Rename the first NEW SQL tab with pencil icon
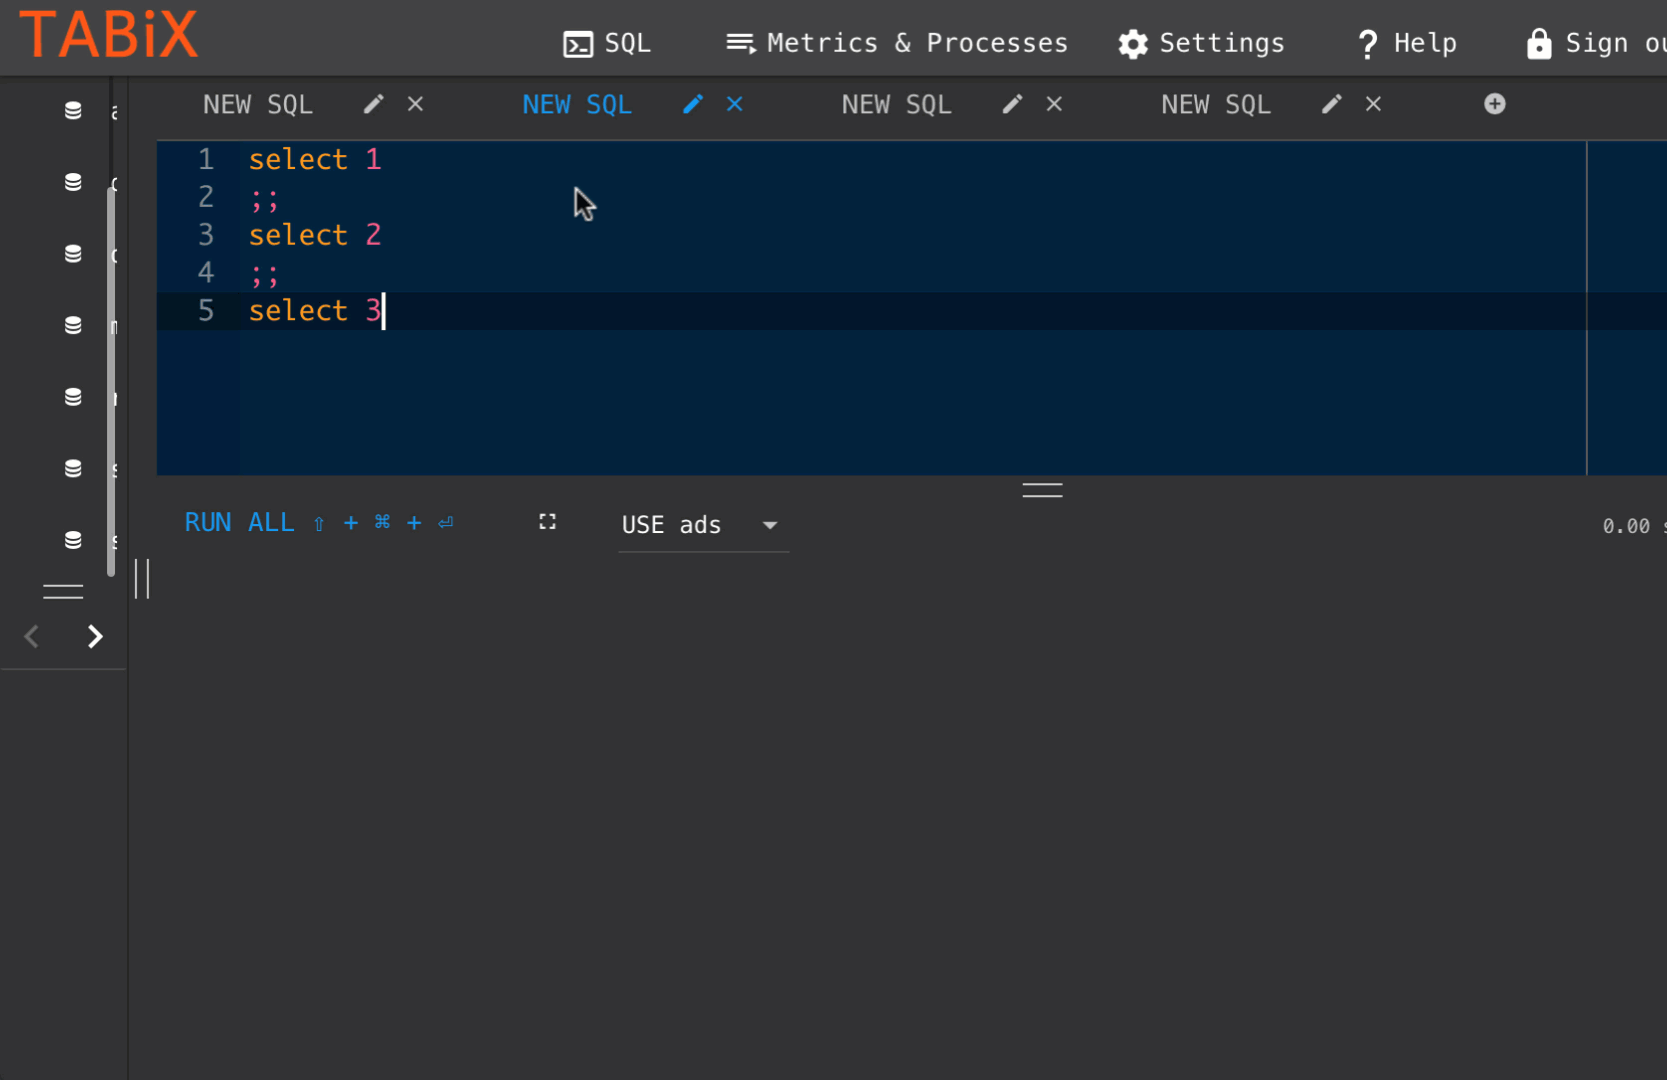 coord(373,103)
